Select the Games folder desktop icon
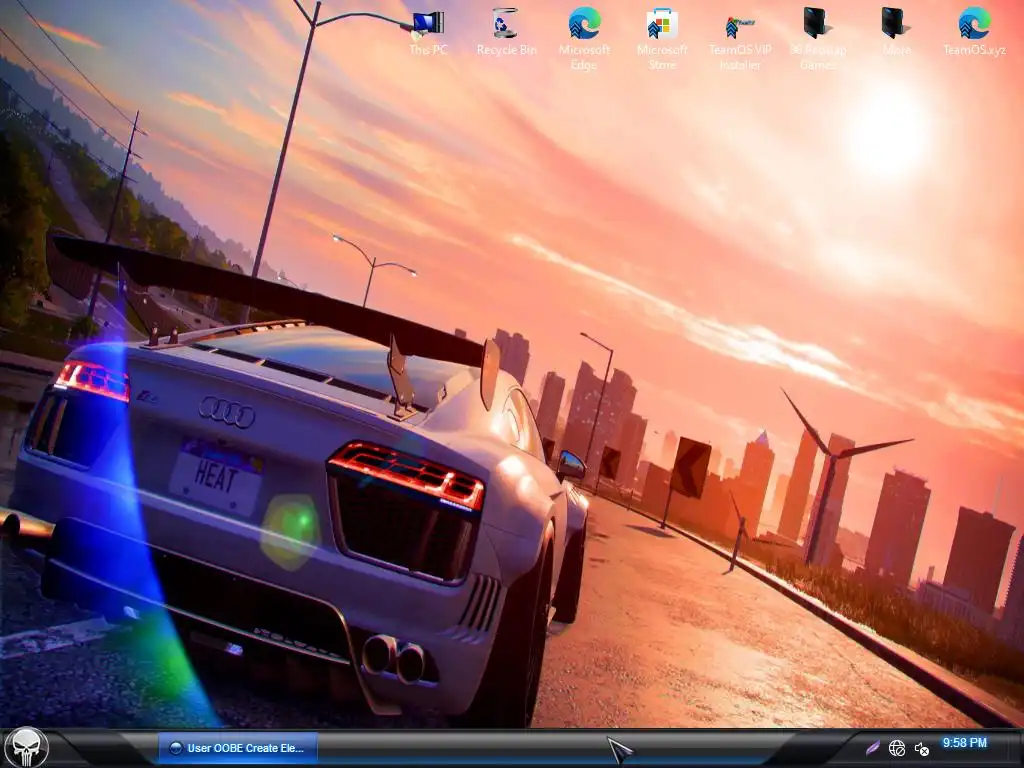 pos(818,39)
